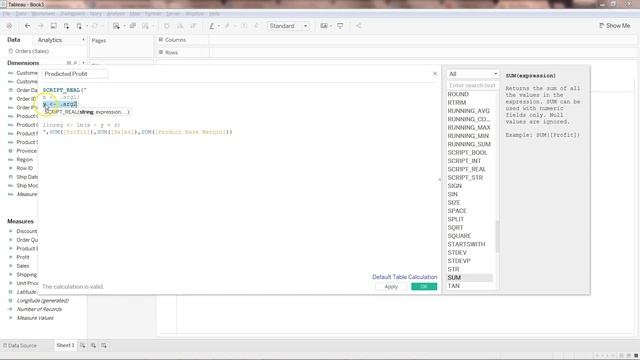Open the Standard fit dropdown
Screen dimensions: 640x360
tap(288, 26)
